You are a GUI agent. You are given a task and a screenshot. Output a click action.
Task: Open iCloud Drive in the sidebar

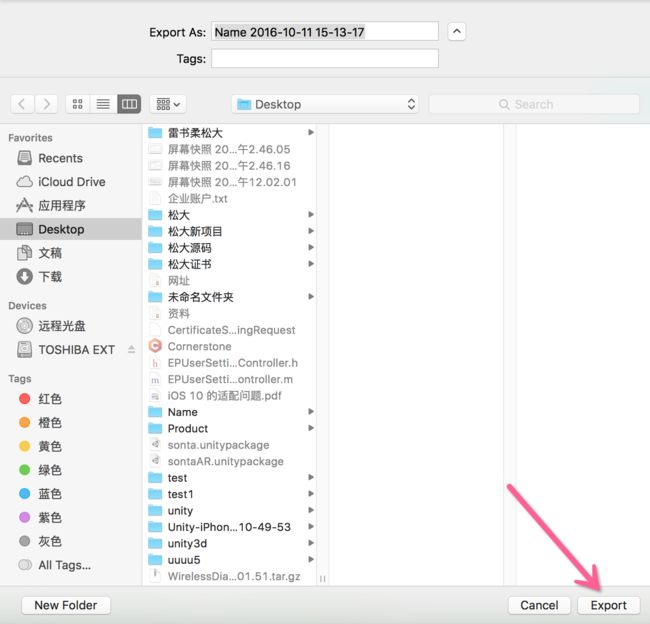point(71,182)
